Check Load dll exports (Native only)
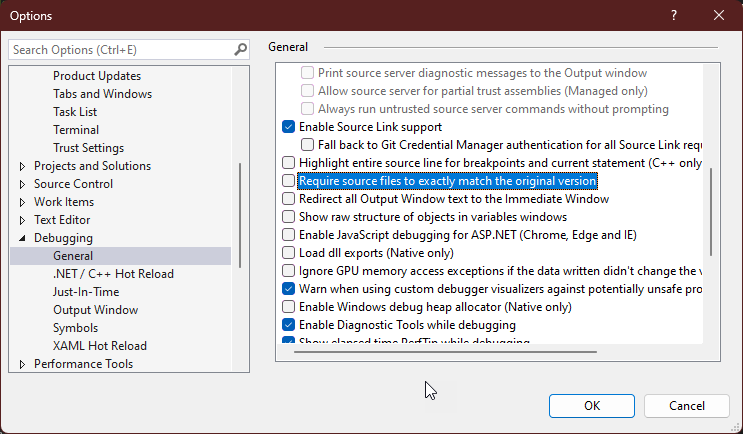 click(288, 253)
